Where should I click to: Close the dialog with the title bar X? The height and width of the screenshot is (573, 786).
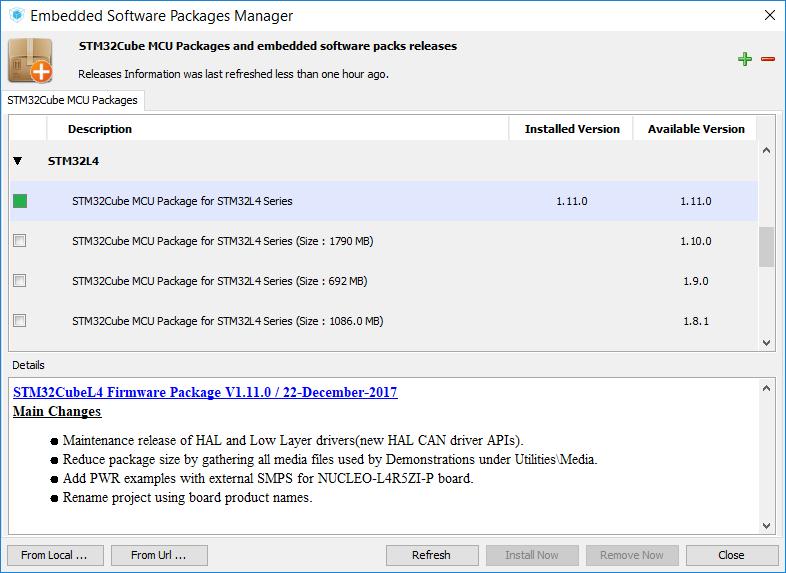770,15
